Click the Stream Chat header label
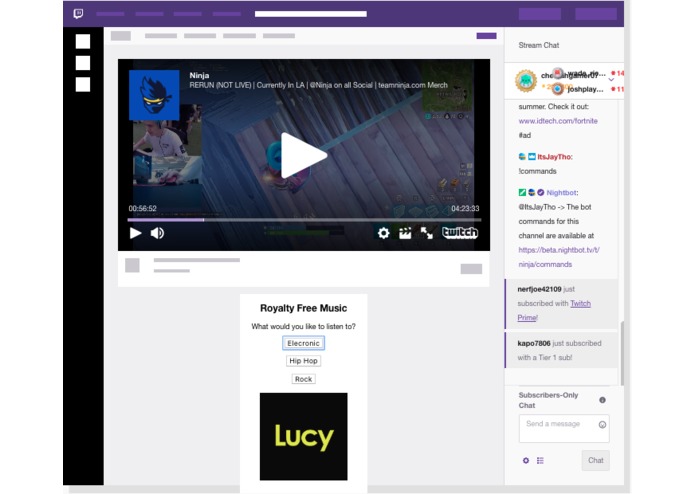695x494 pixels. pyautogui.click(x=539, y=45)
